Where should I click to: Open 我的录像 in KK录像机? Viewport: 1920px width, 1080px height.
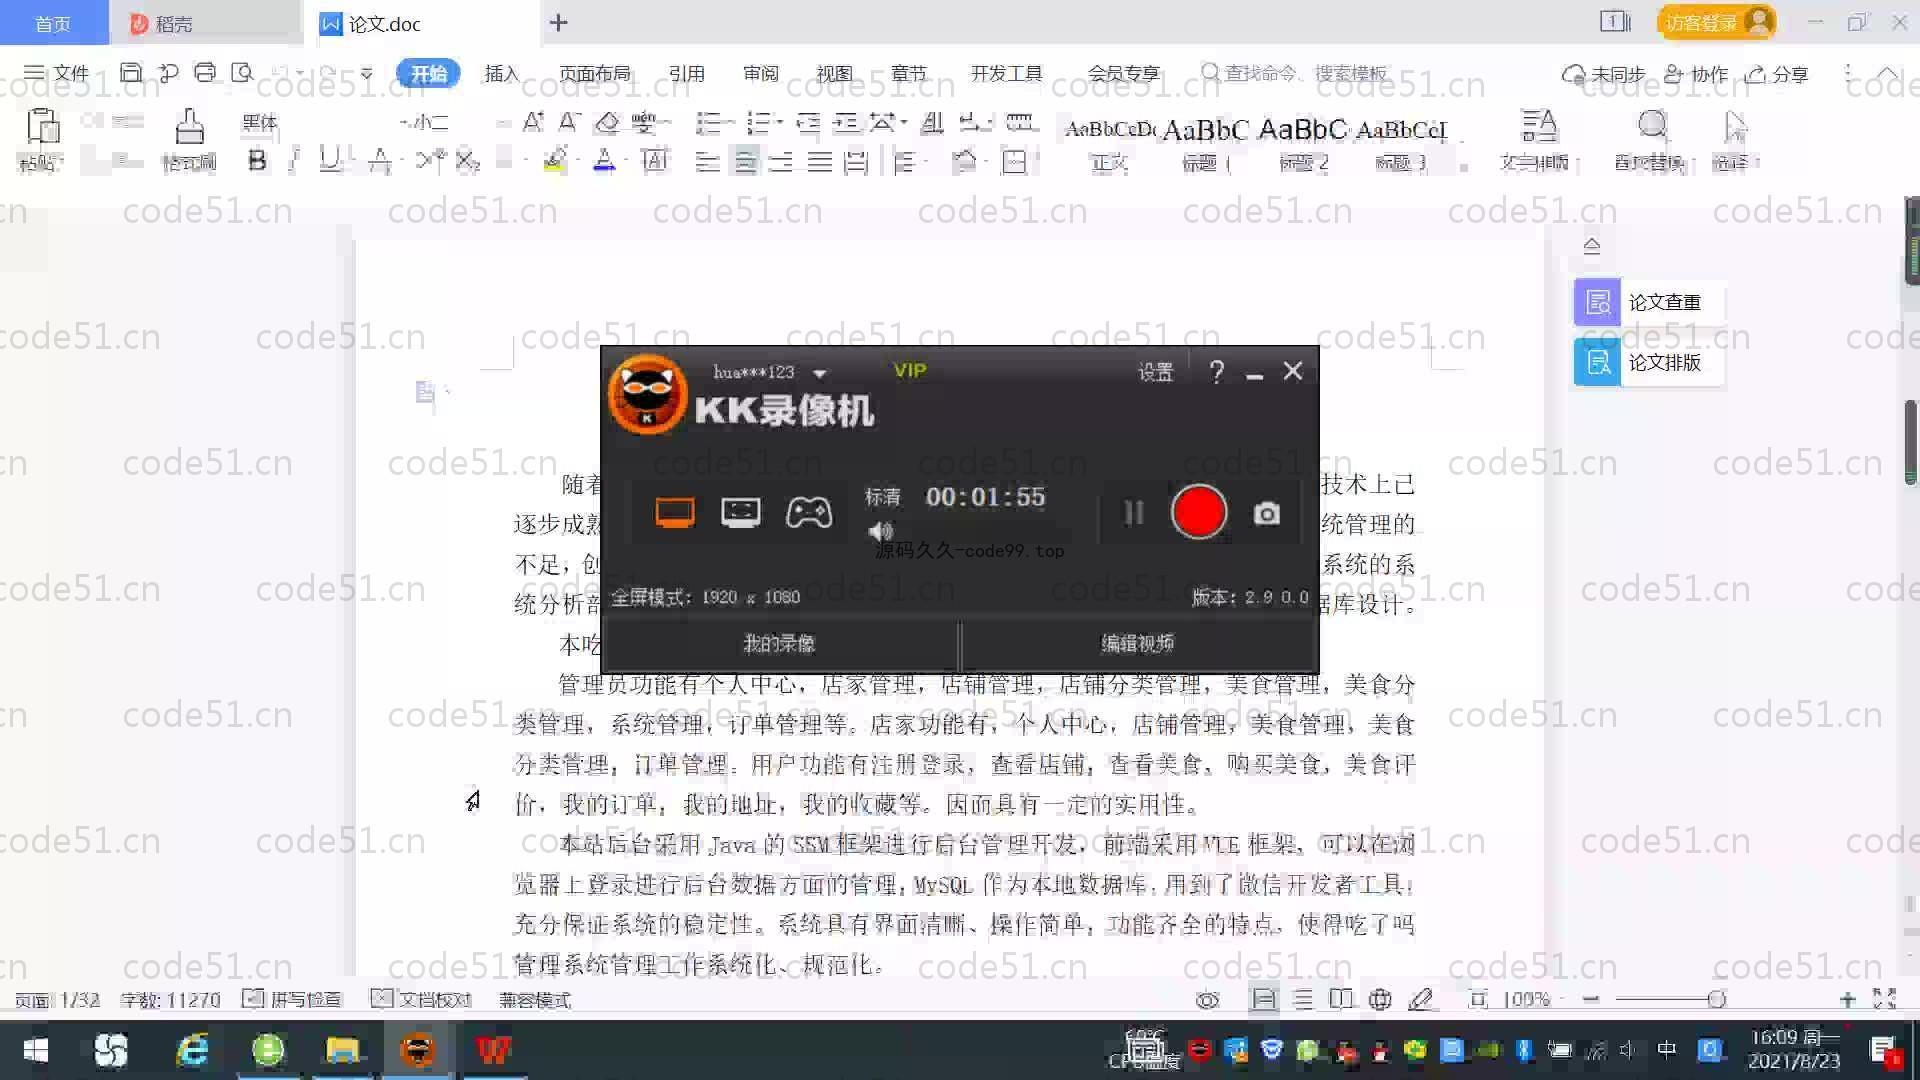pyautogui.click(x=779, y=643)
